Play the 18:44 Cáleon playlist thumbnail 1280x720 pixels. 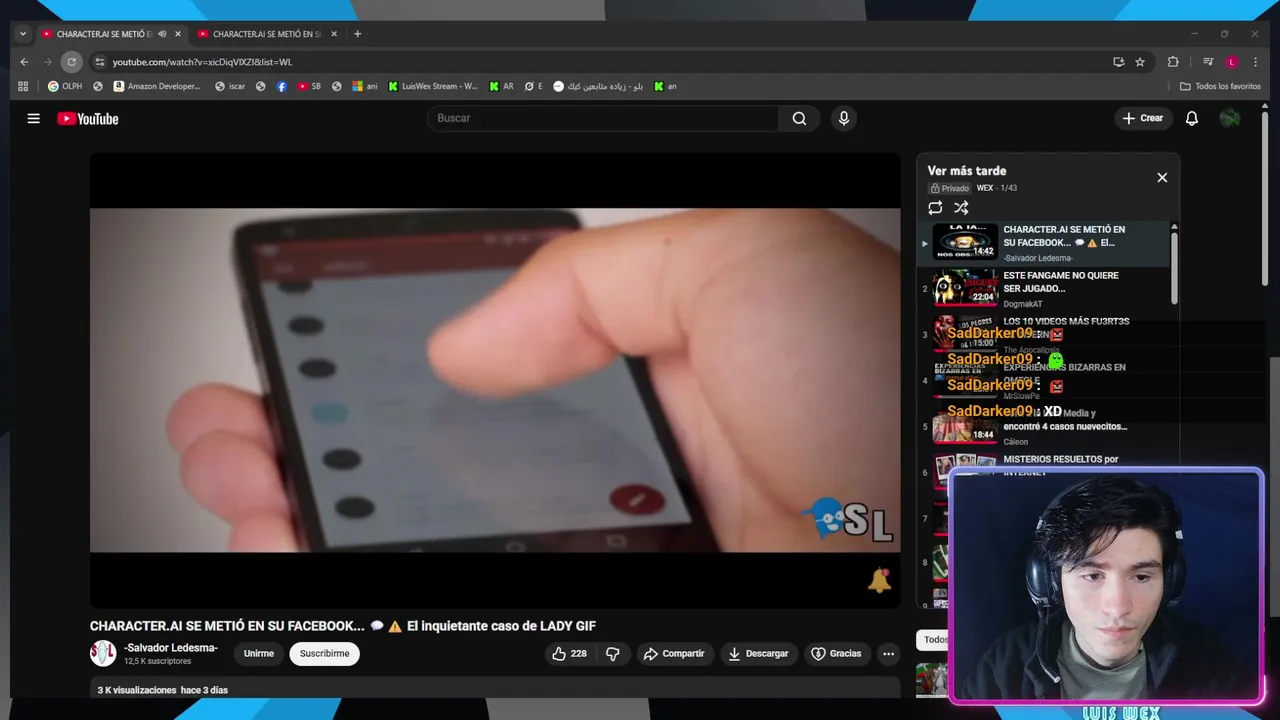[965, 426]
